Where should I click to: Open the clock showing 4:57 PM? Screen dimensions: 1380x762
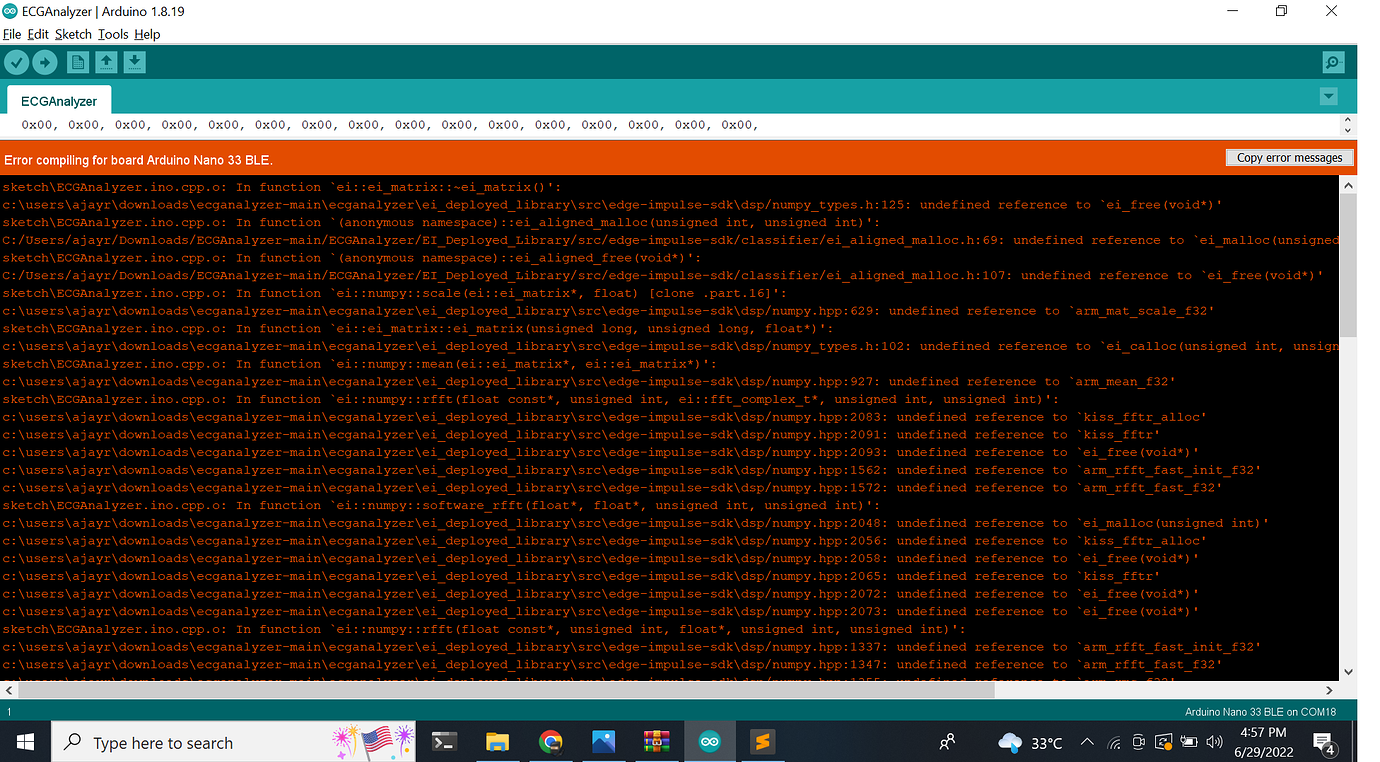1264,742
